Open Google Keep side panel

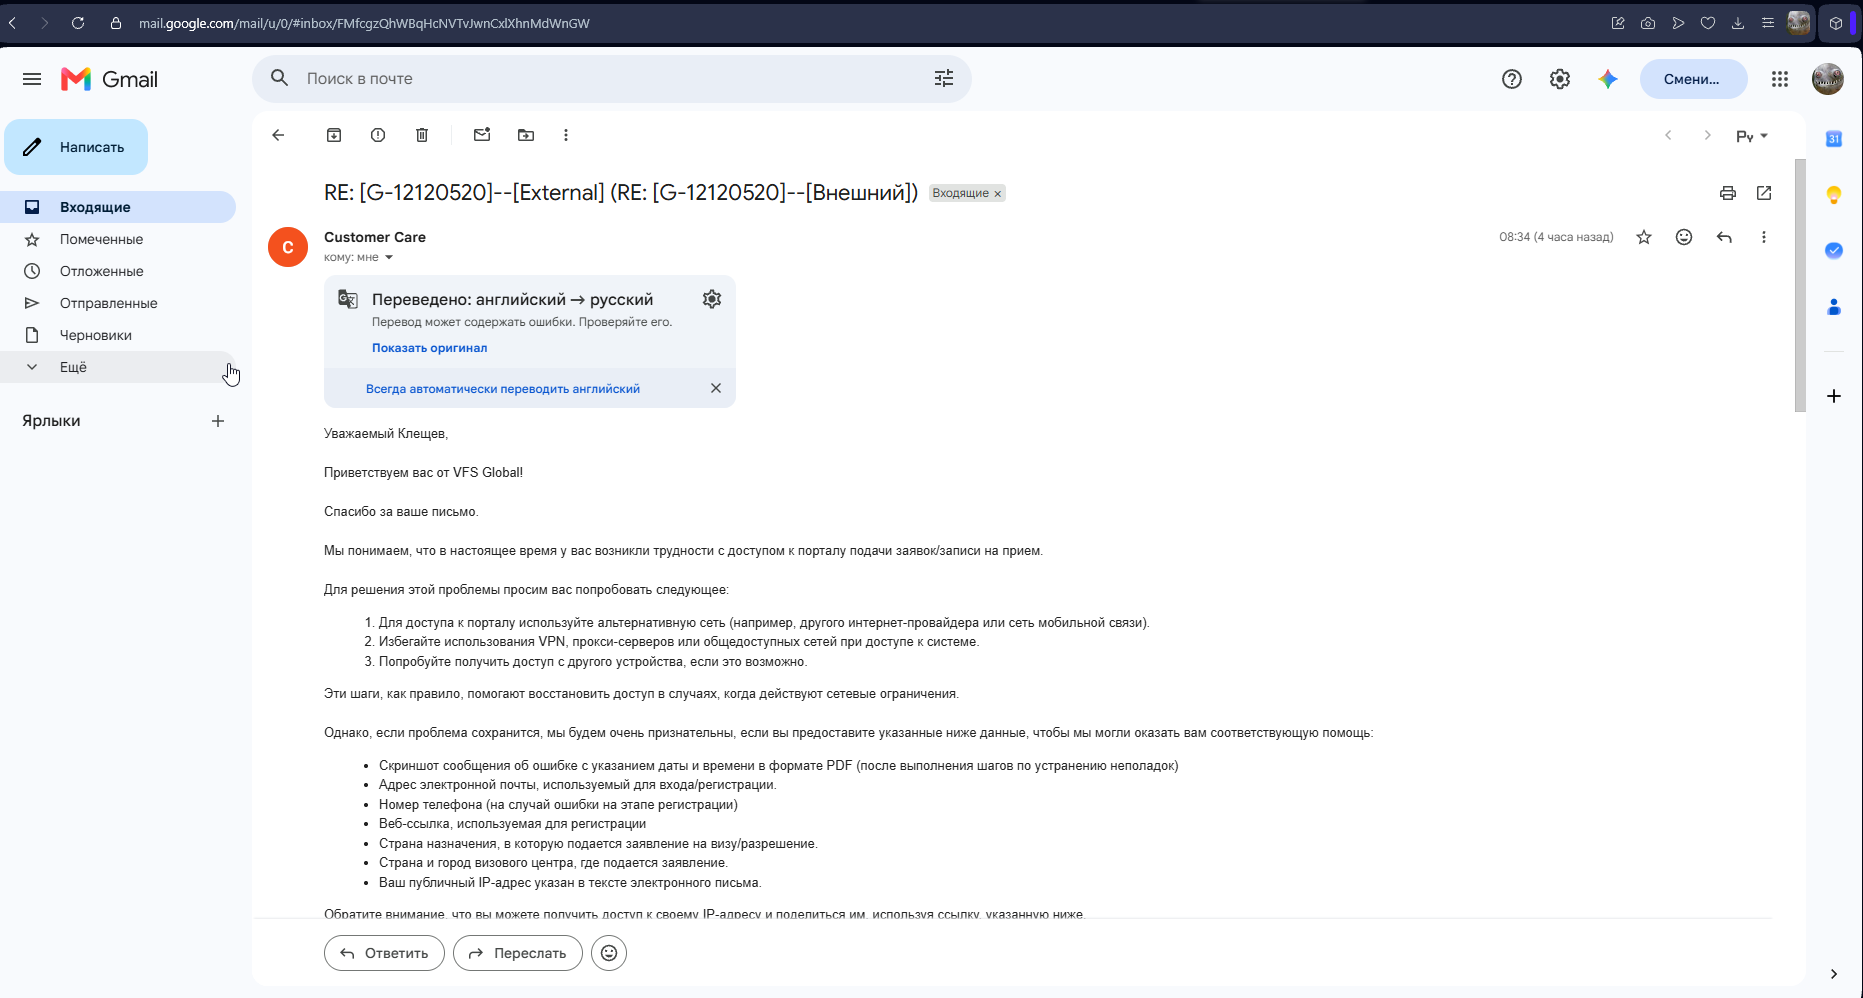(1834, 195)
